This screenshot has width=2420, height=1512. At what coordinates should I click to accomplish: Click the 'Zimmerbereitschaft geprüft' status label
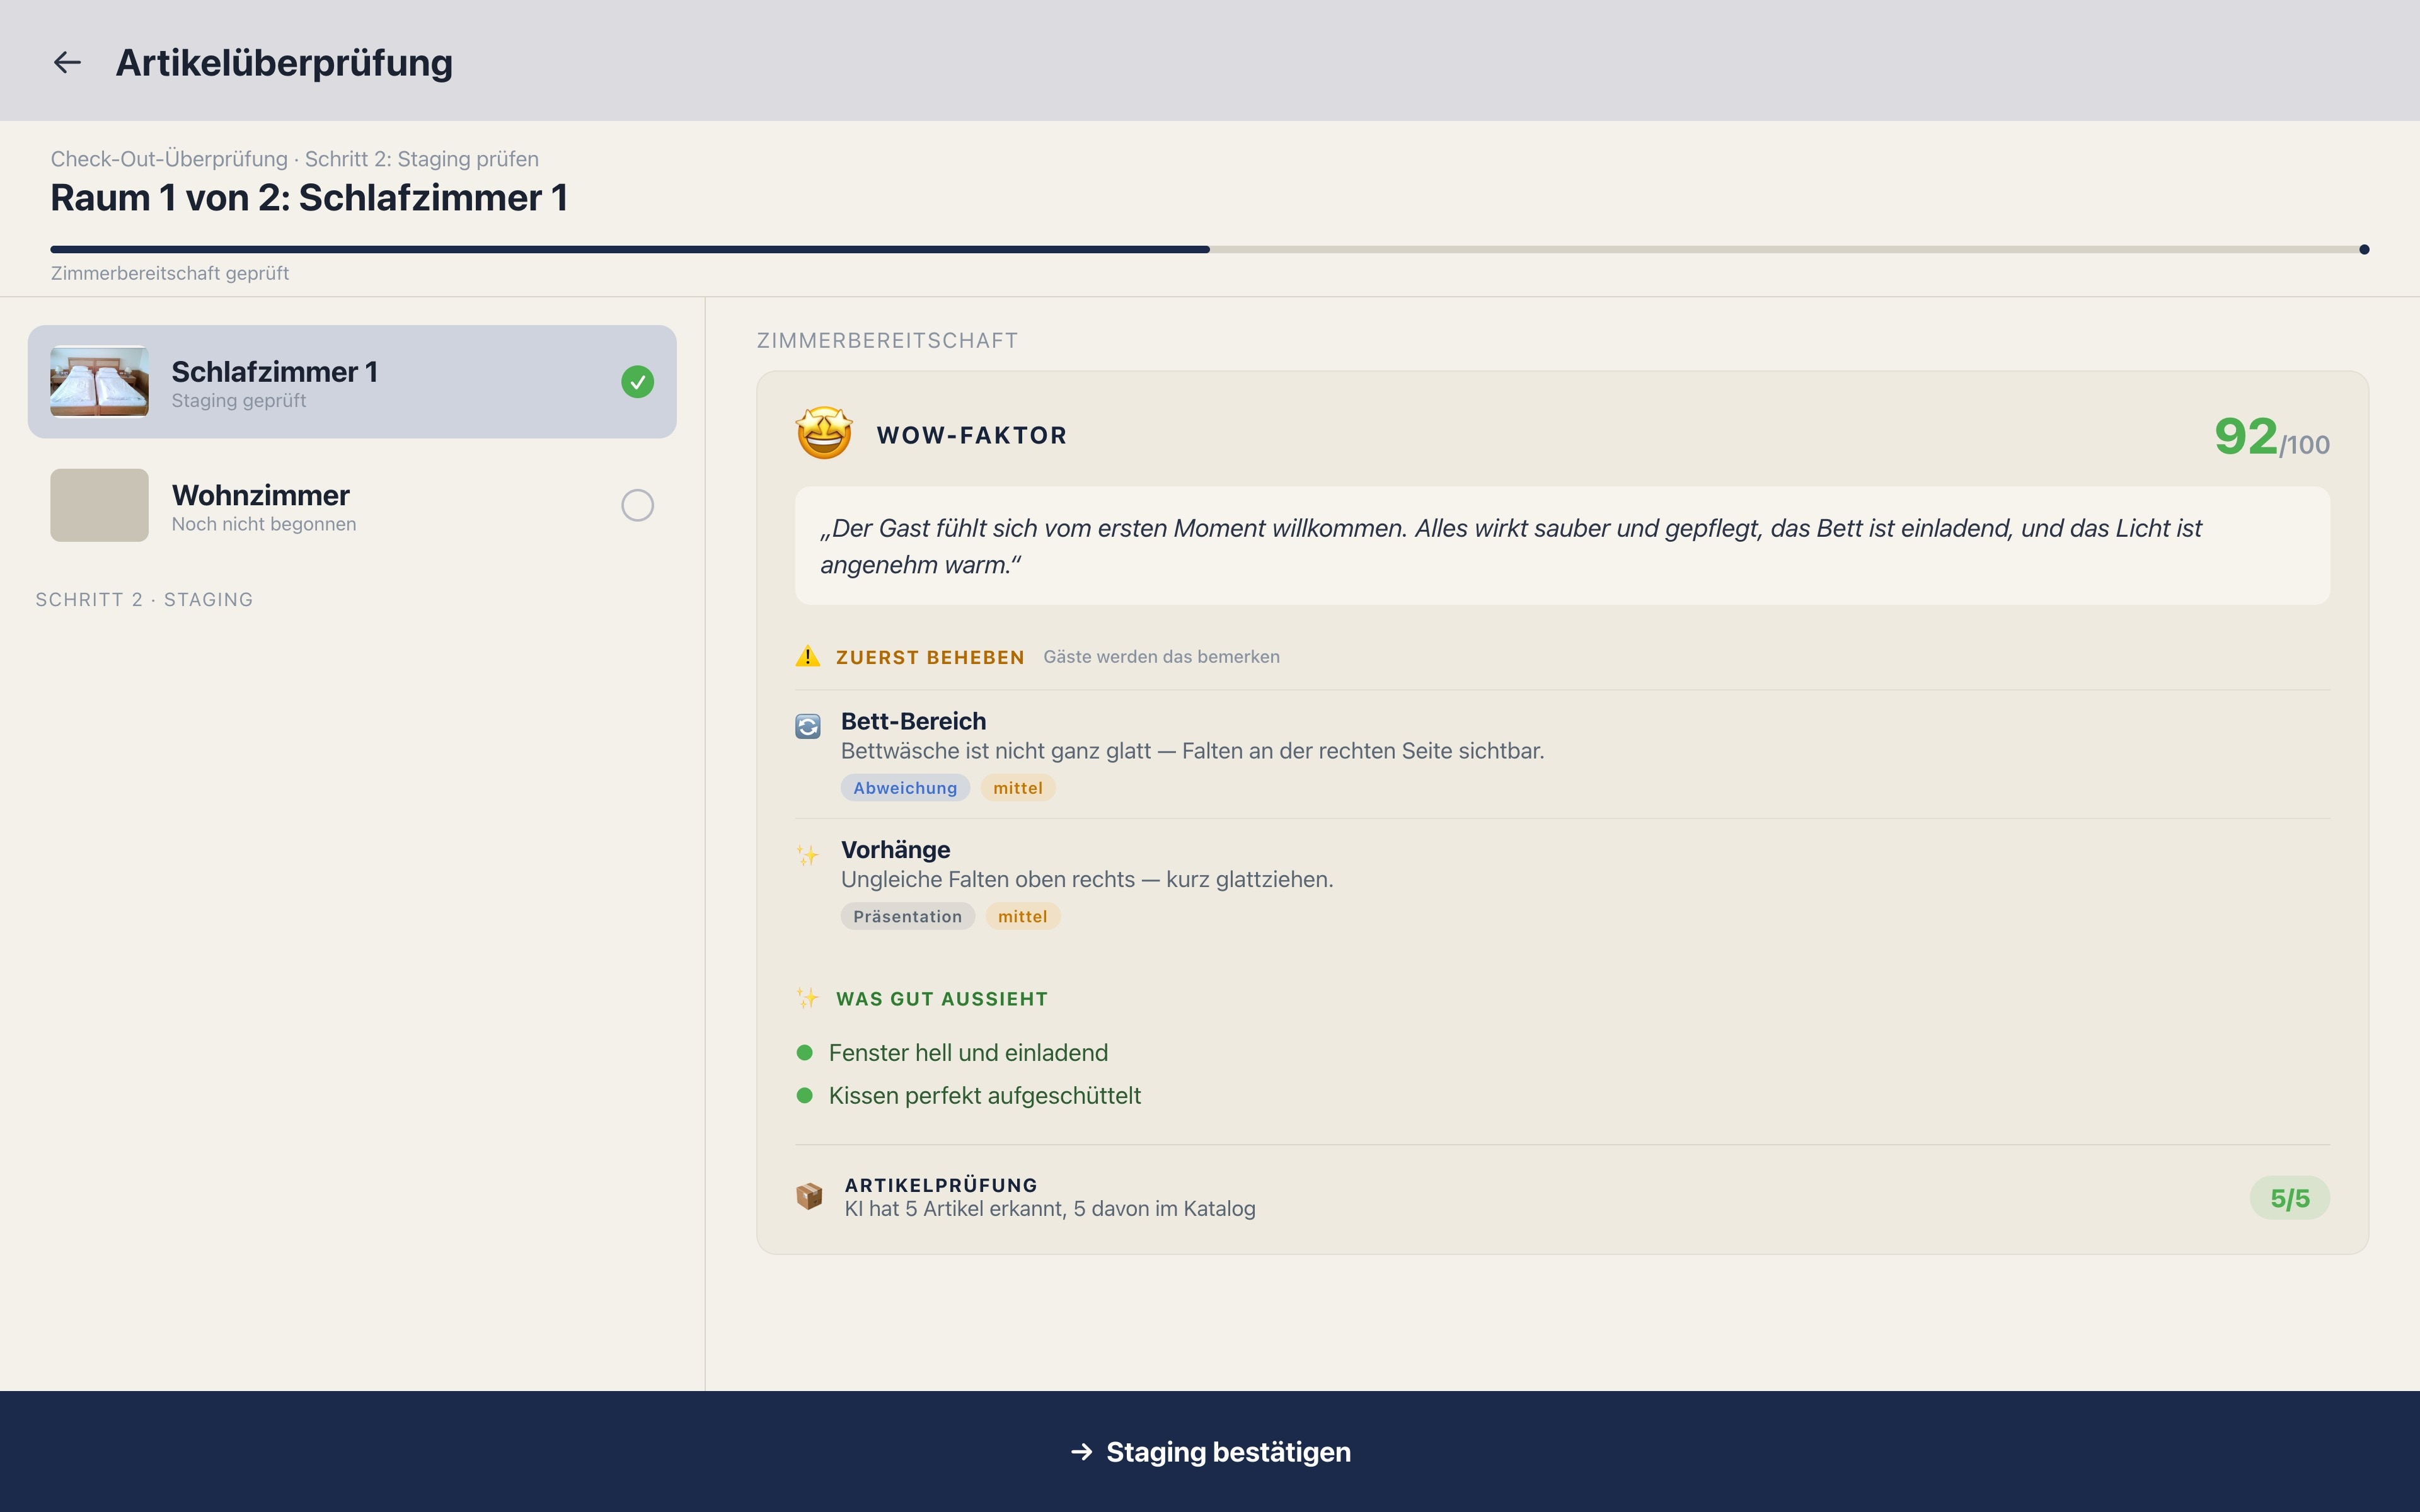(170, 273)
